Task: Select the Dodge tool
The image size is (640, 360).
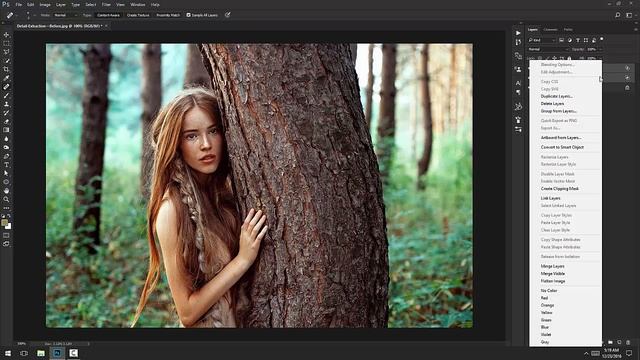Action: click(6, 147)
